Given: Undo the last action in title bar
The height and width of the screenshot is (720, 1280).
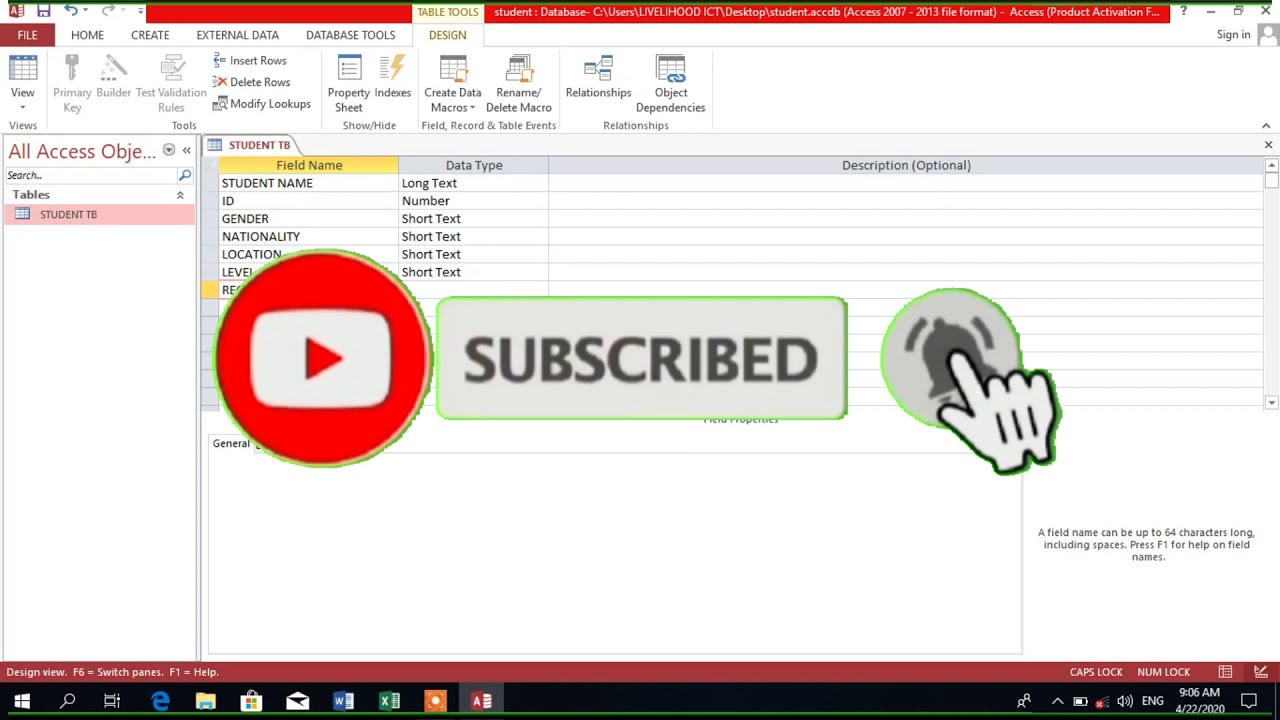Looking at the screenshot, I should 71,11.
